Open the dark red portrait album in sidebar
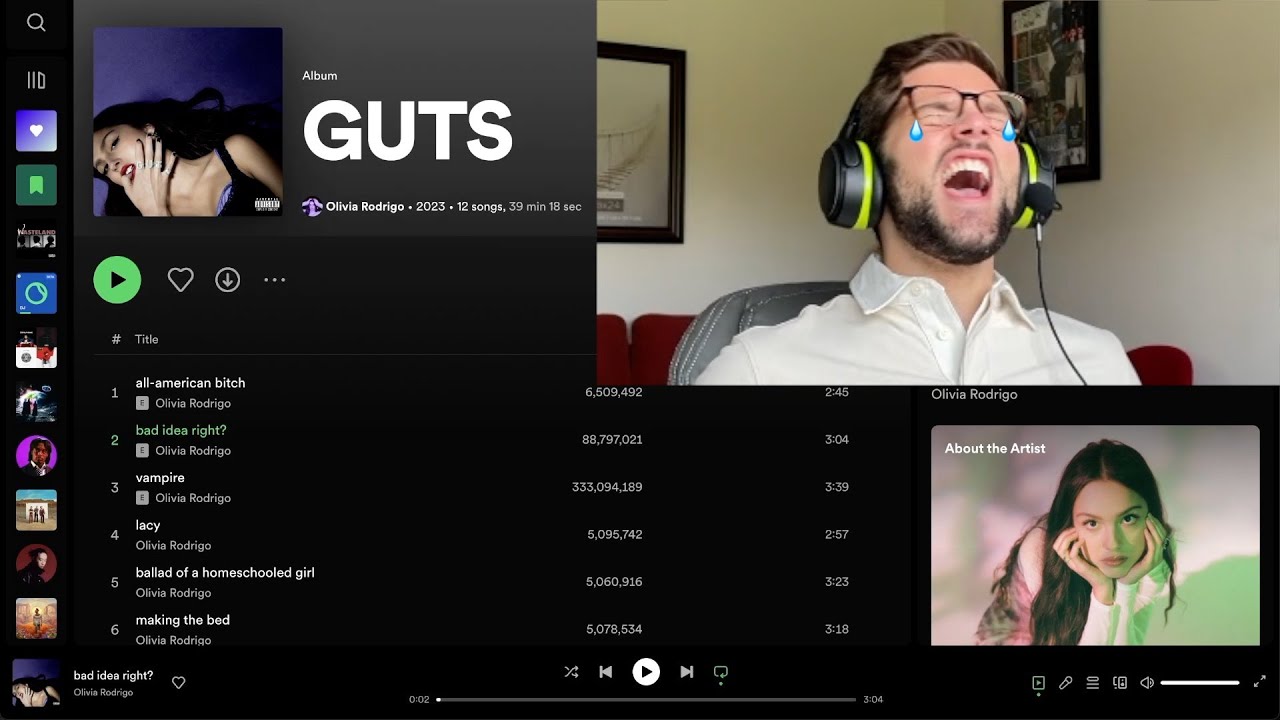The width and height of the screenshot is (1280, 720). point(36,564)
